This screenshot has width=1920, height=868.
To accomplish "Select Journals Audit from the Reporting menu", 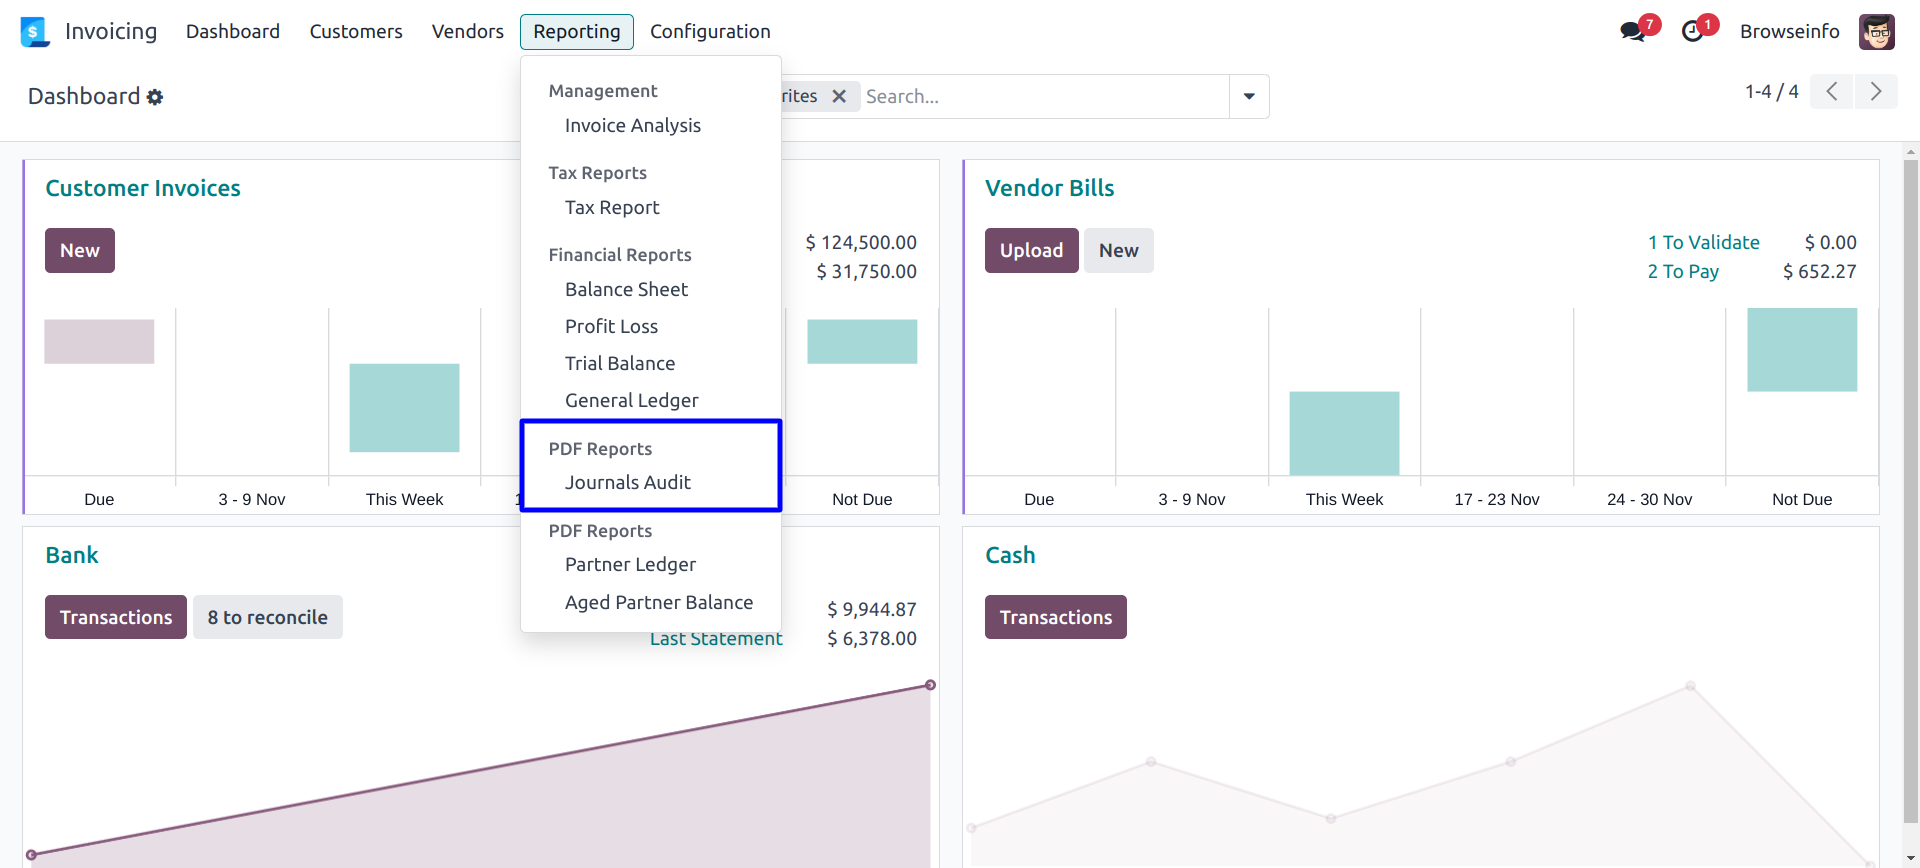I will pos(627,483).
